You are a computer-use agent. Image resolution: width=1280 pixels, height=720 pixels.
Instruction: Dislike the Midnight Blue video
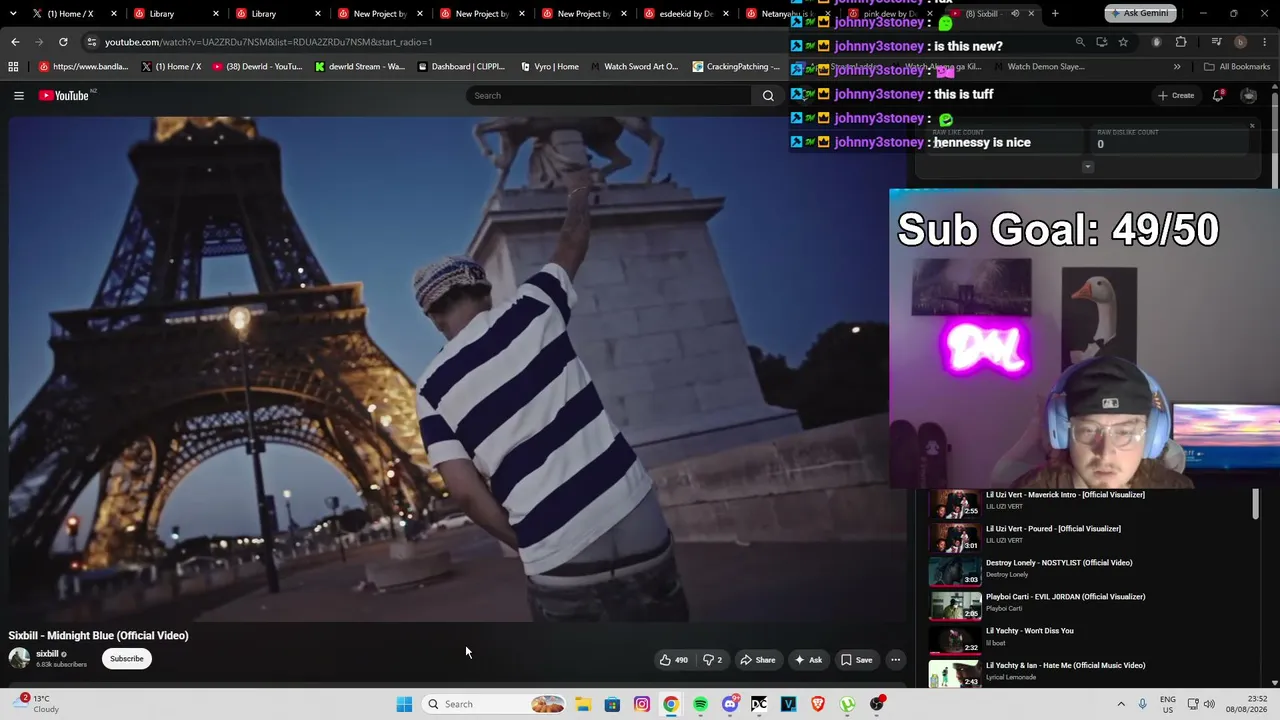tap(712, 660)
